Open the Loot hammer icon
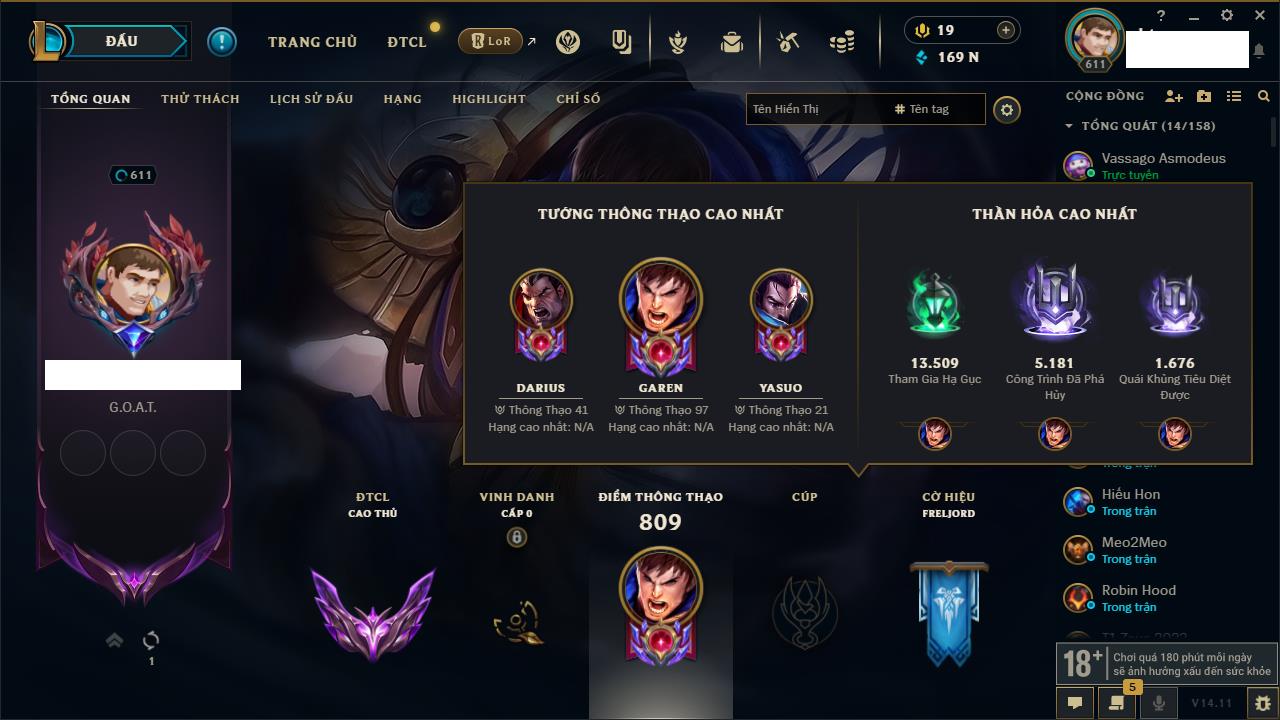 coord(788,42)
